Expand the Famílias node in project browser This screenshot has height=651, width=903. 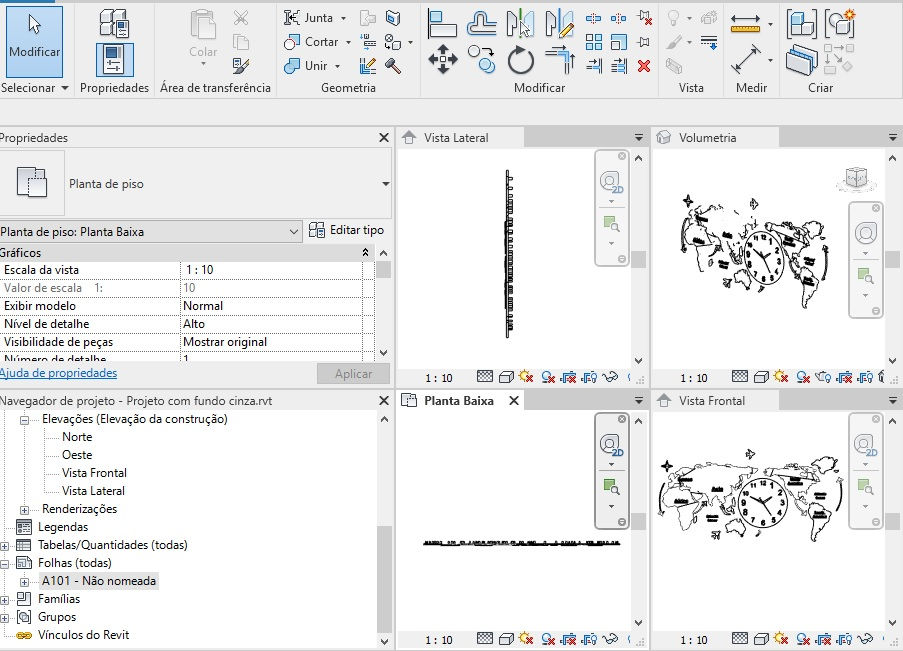tap(5, 600)
